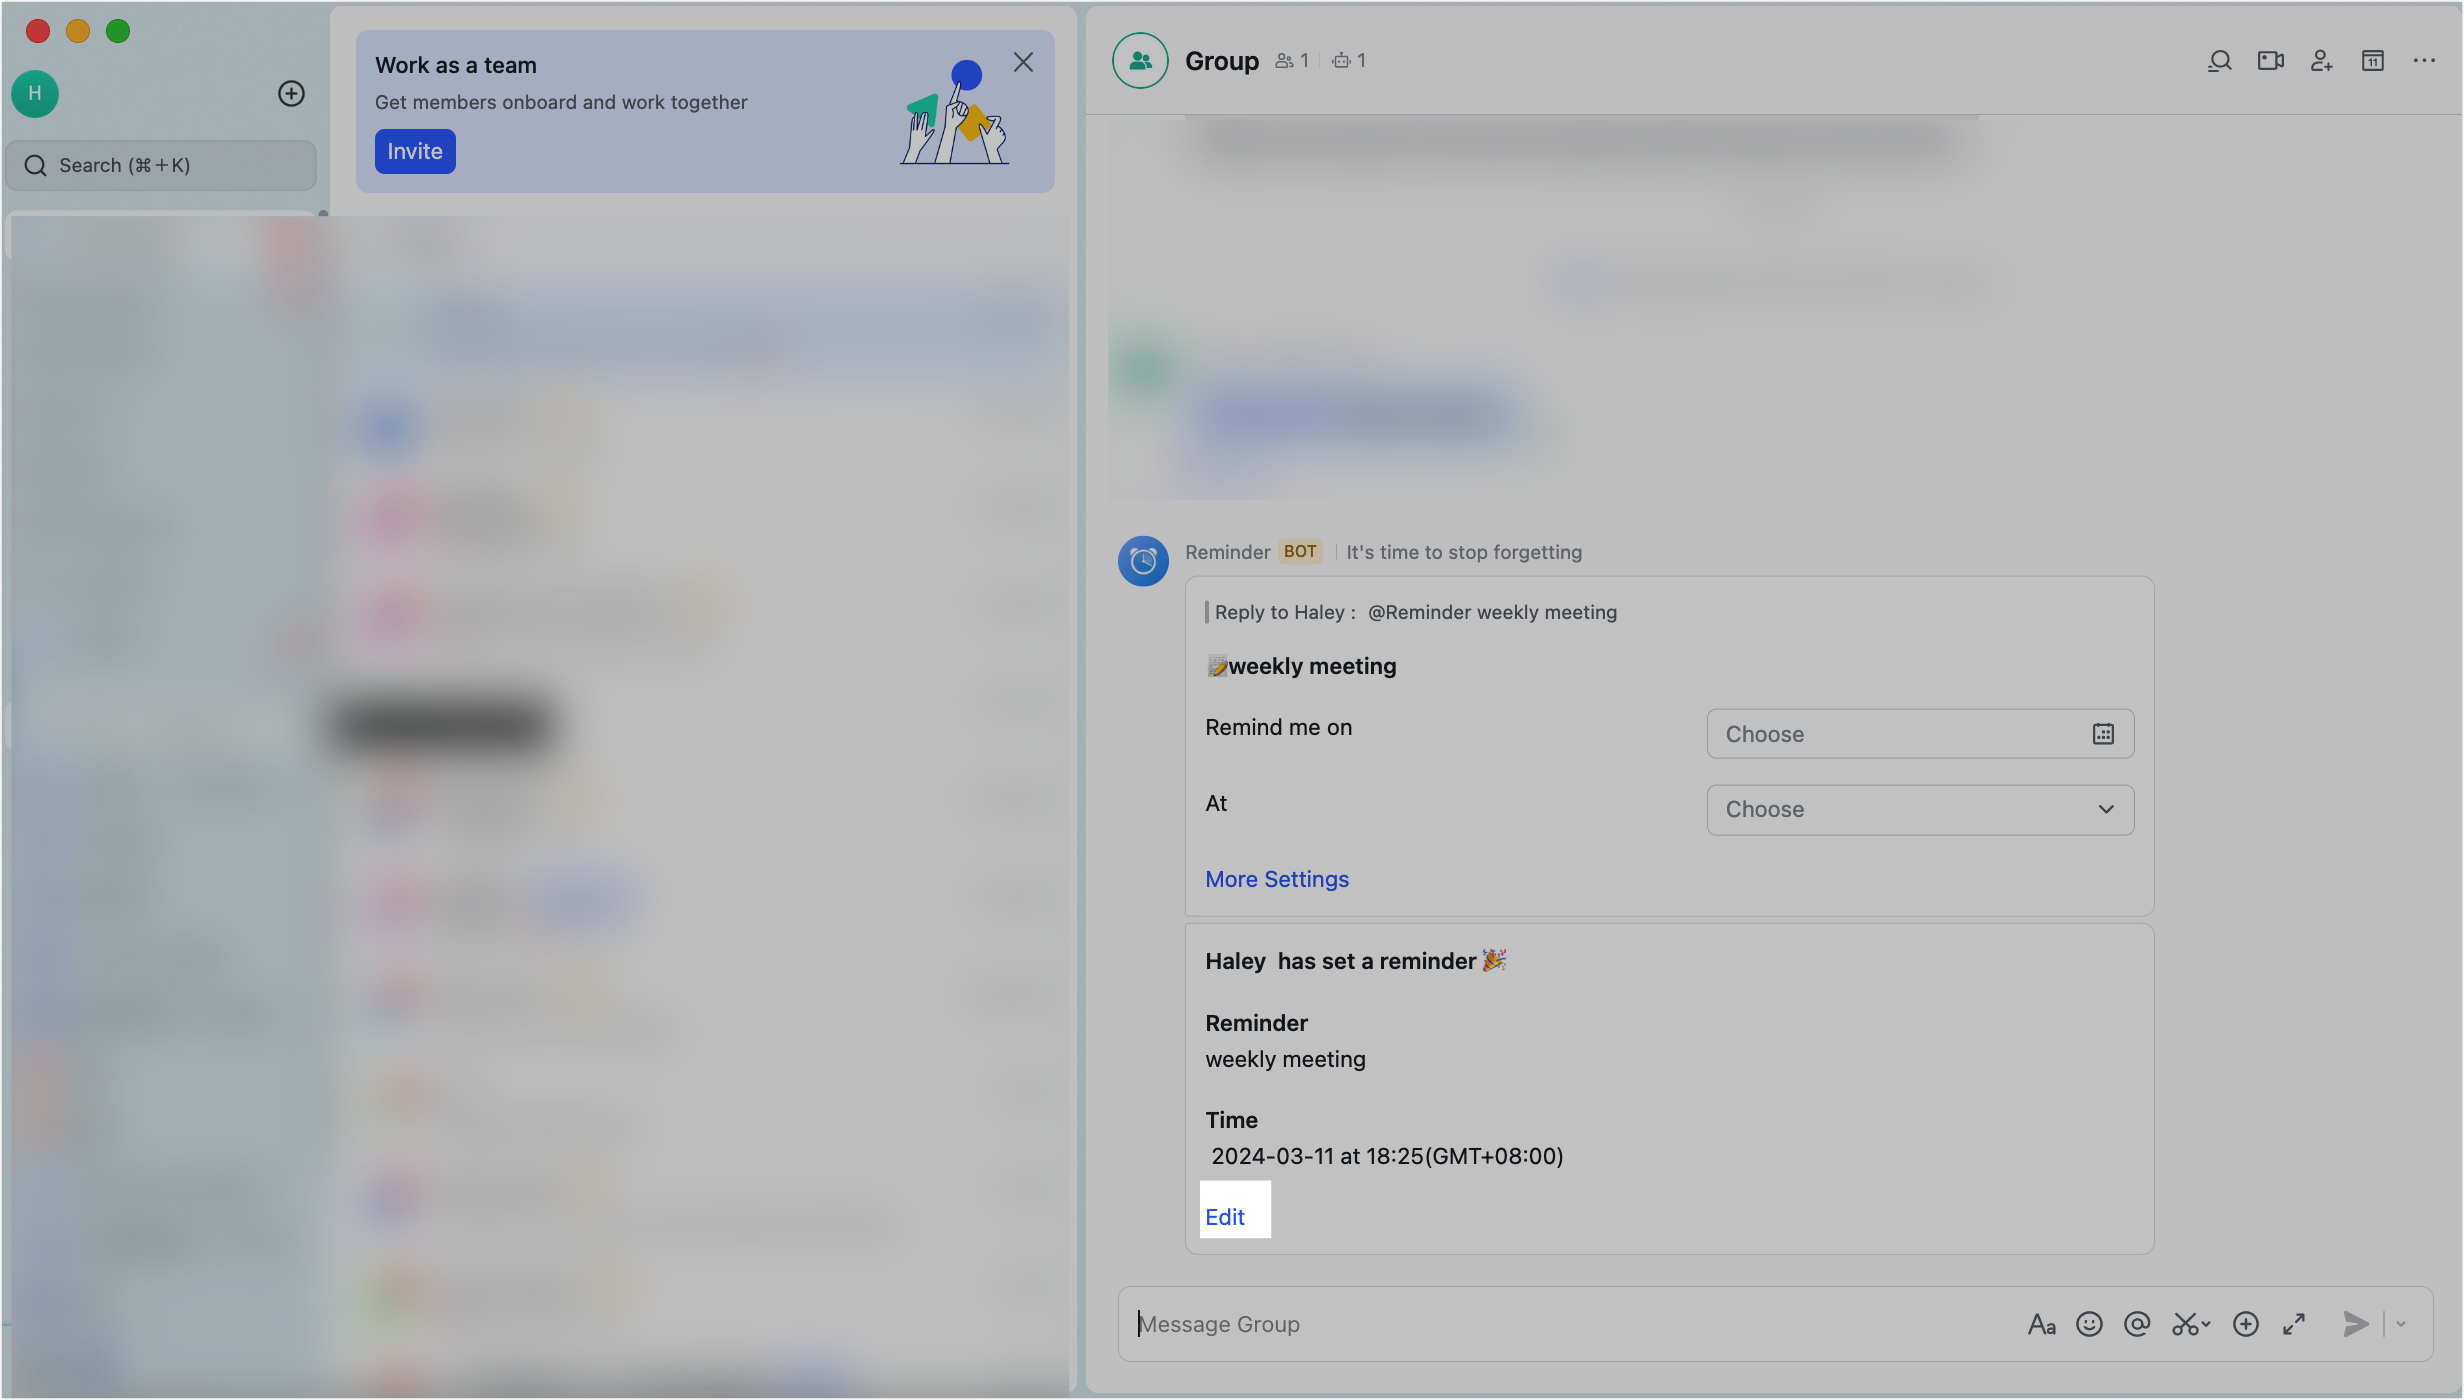Dismiss the Work as a team banner

click(x=1023, y=62)
